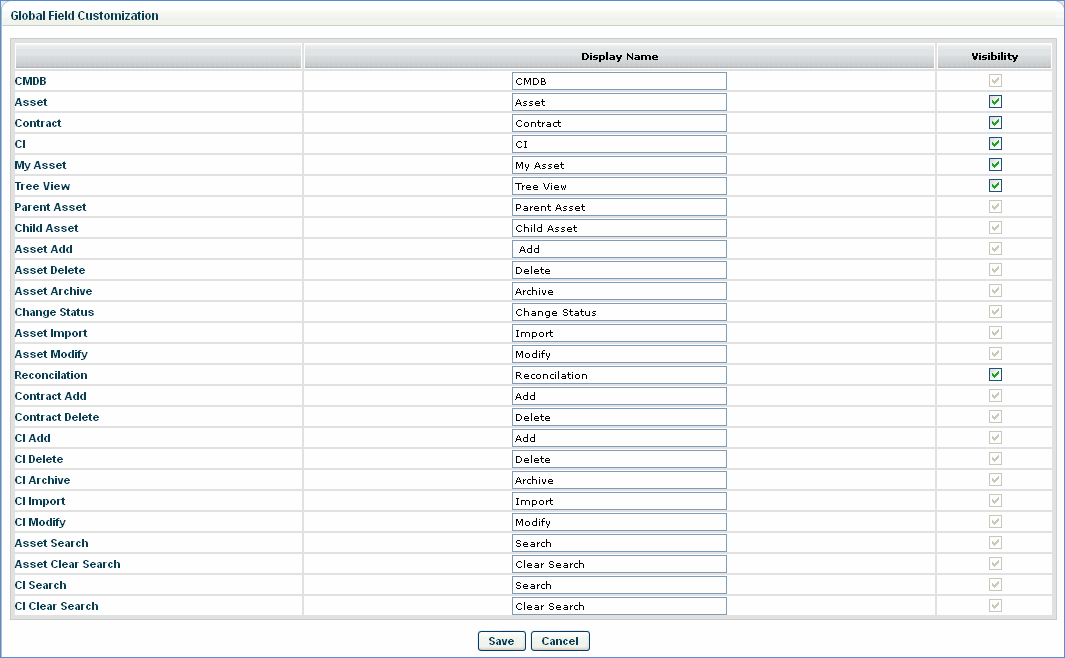The image size is (1065, 658).
Task: Click the Archive display name for Asset Archive
Action: 618,290
